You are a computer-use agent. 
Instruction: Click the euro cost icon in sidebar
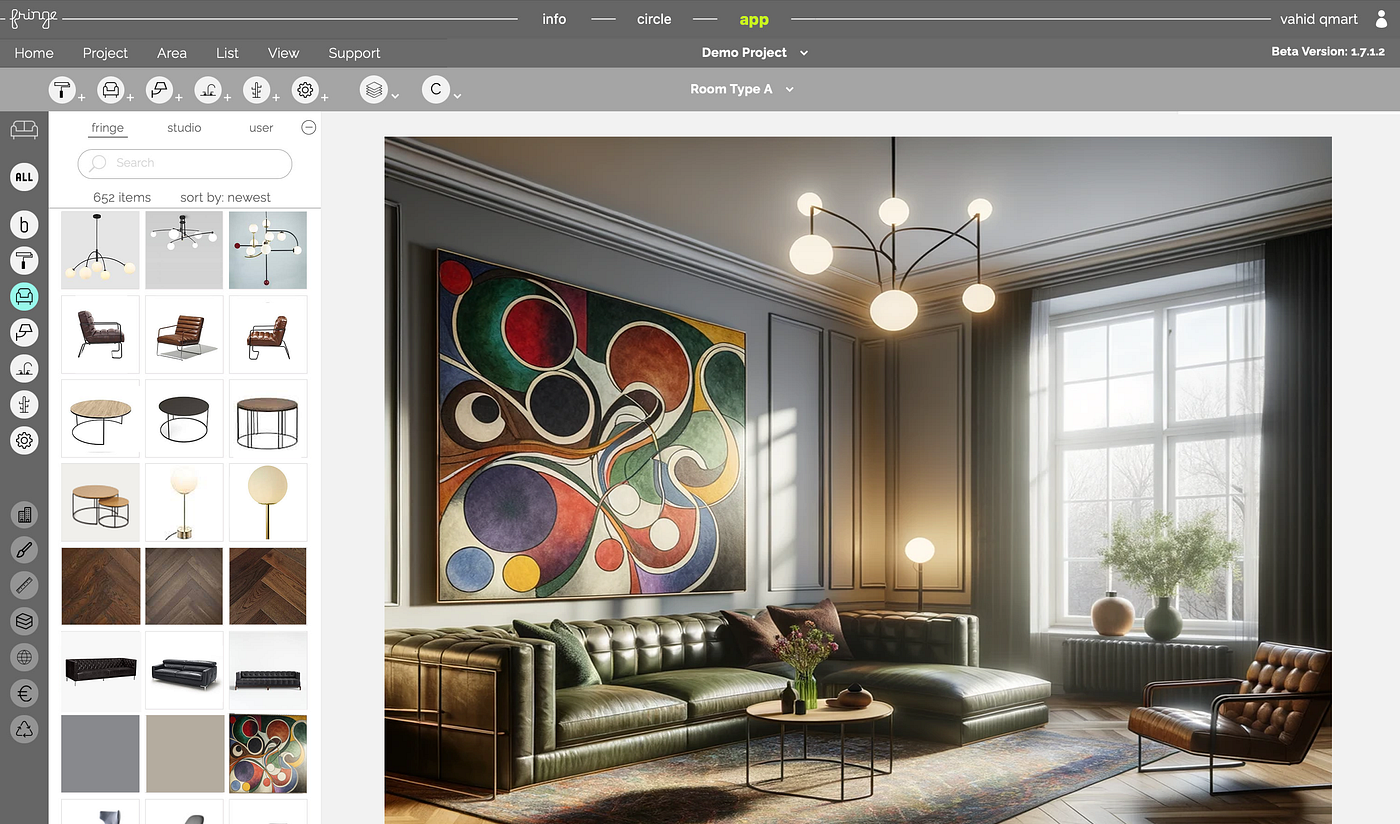coord(24,693)
